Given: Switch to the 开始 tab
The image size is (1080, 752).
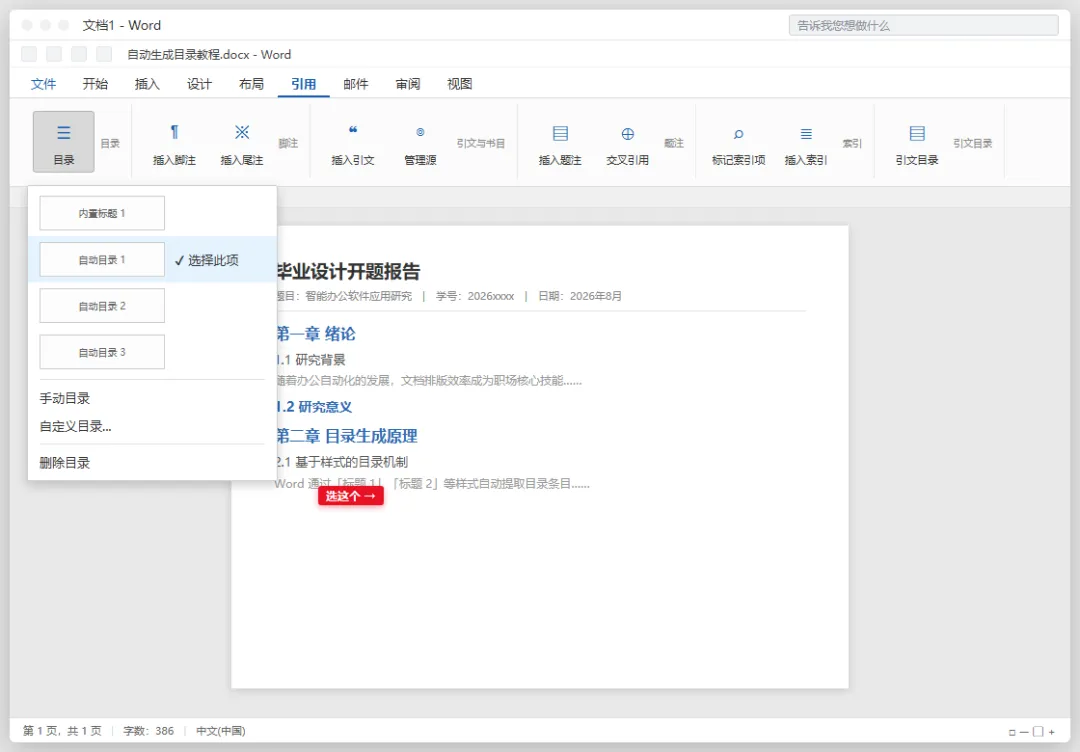Looking at the screenshot, I should (95, 84).
